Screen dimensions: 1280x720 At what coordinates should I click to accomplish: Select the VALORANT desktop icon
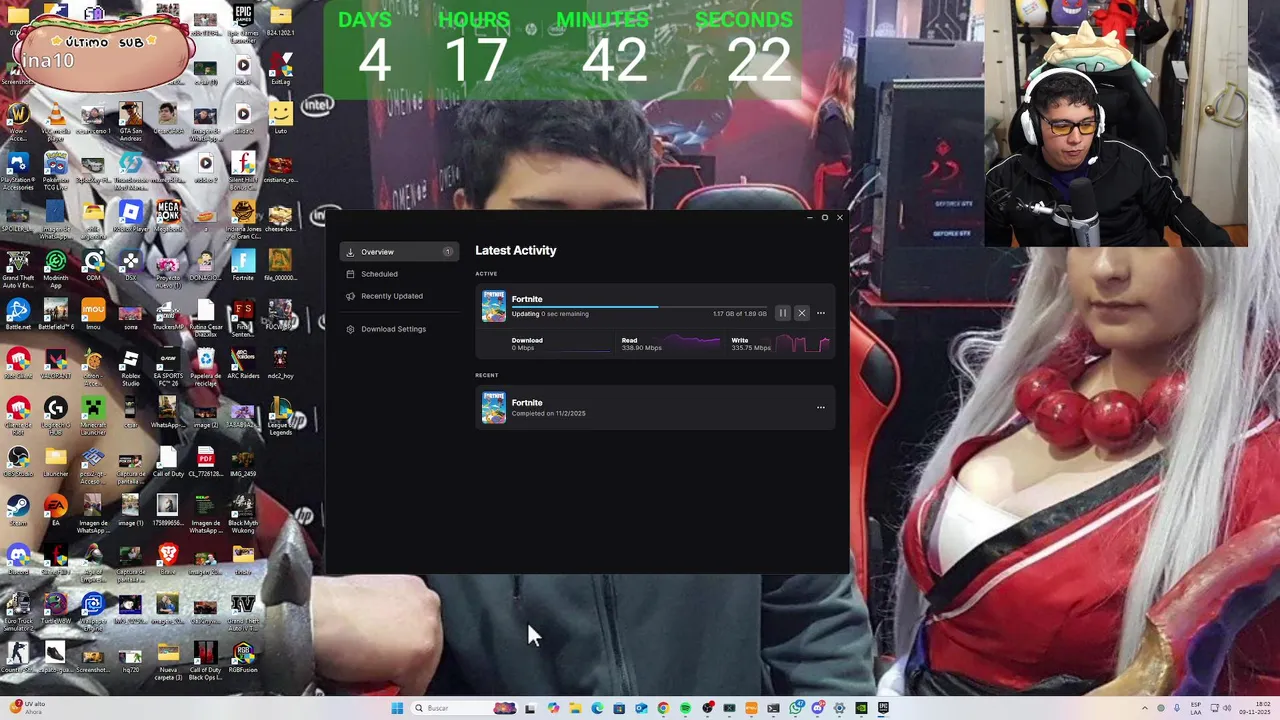point(56,362)
